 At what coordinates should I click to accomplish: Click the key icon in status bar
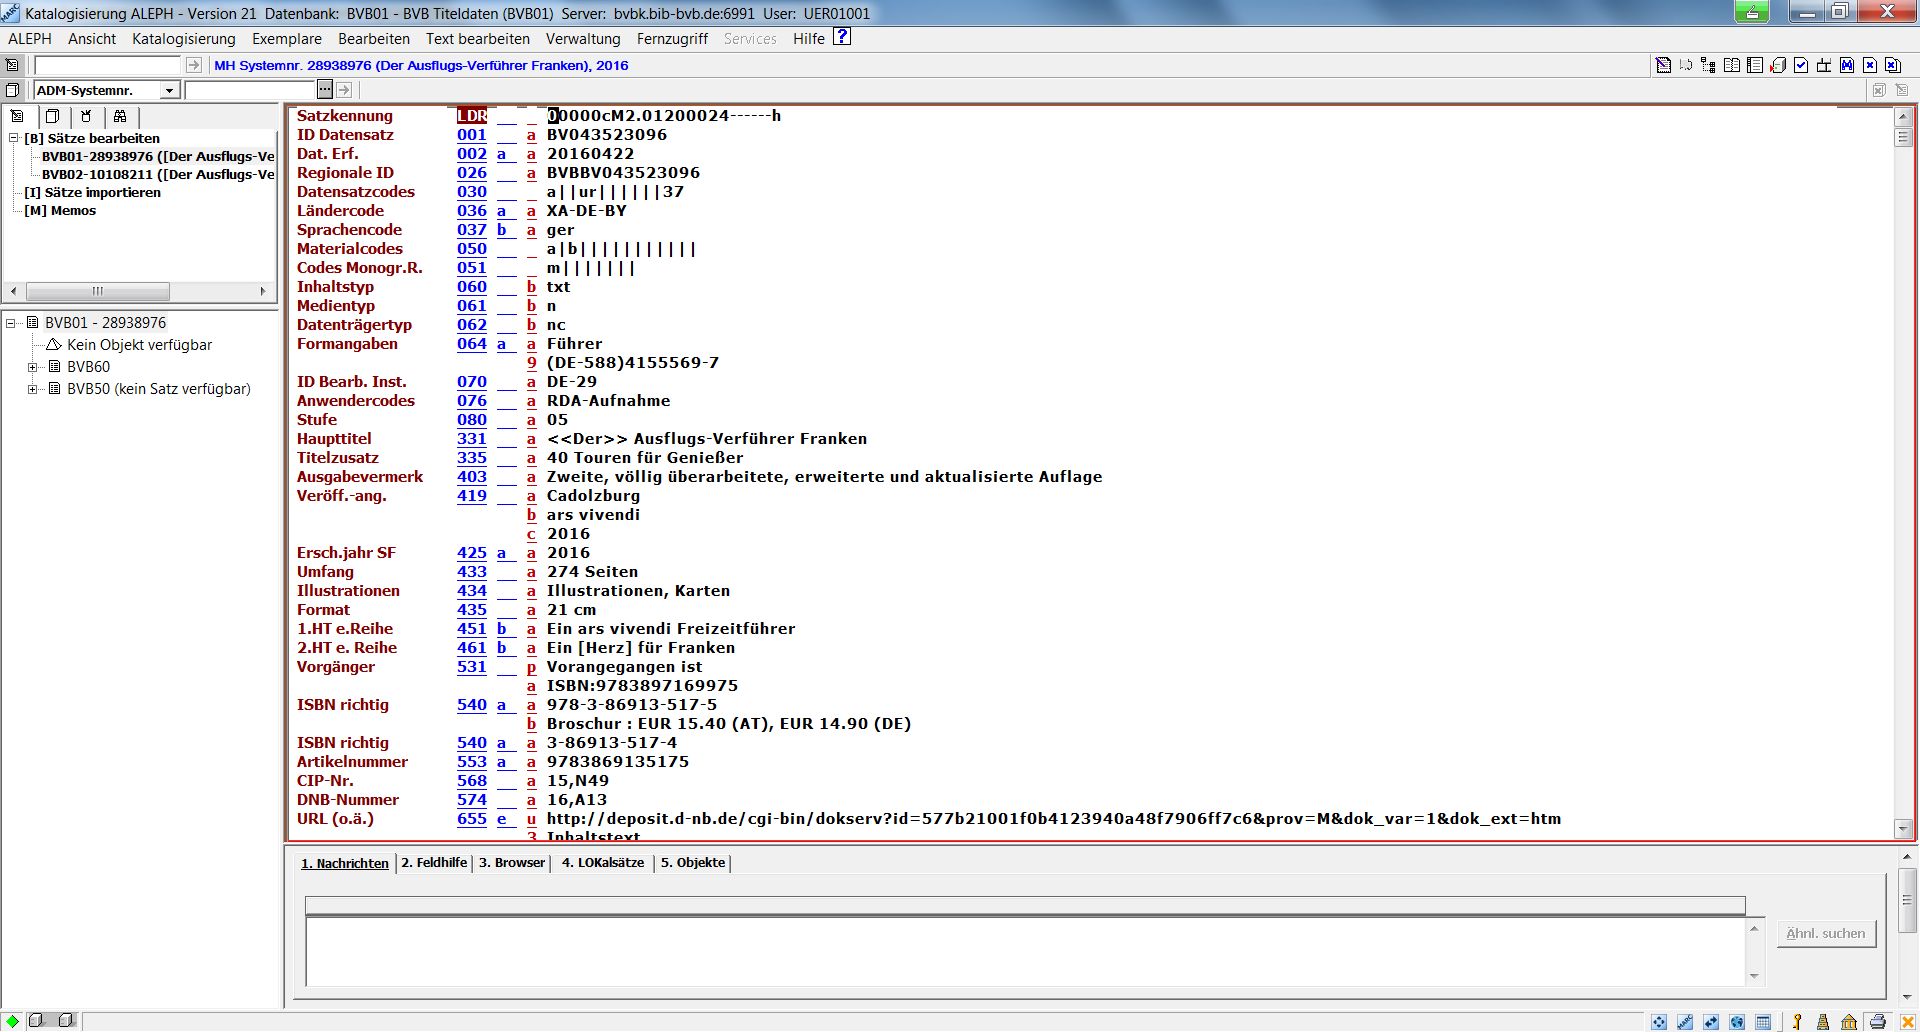1796,1021
